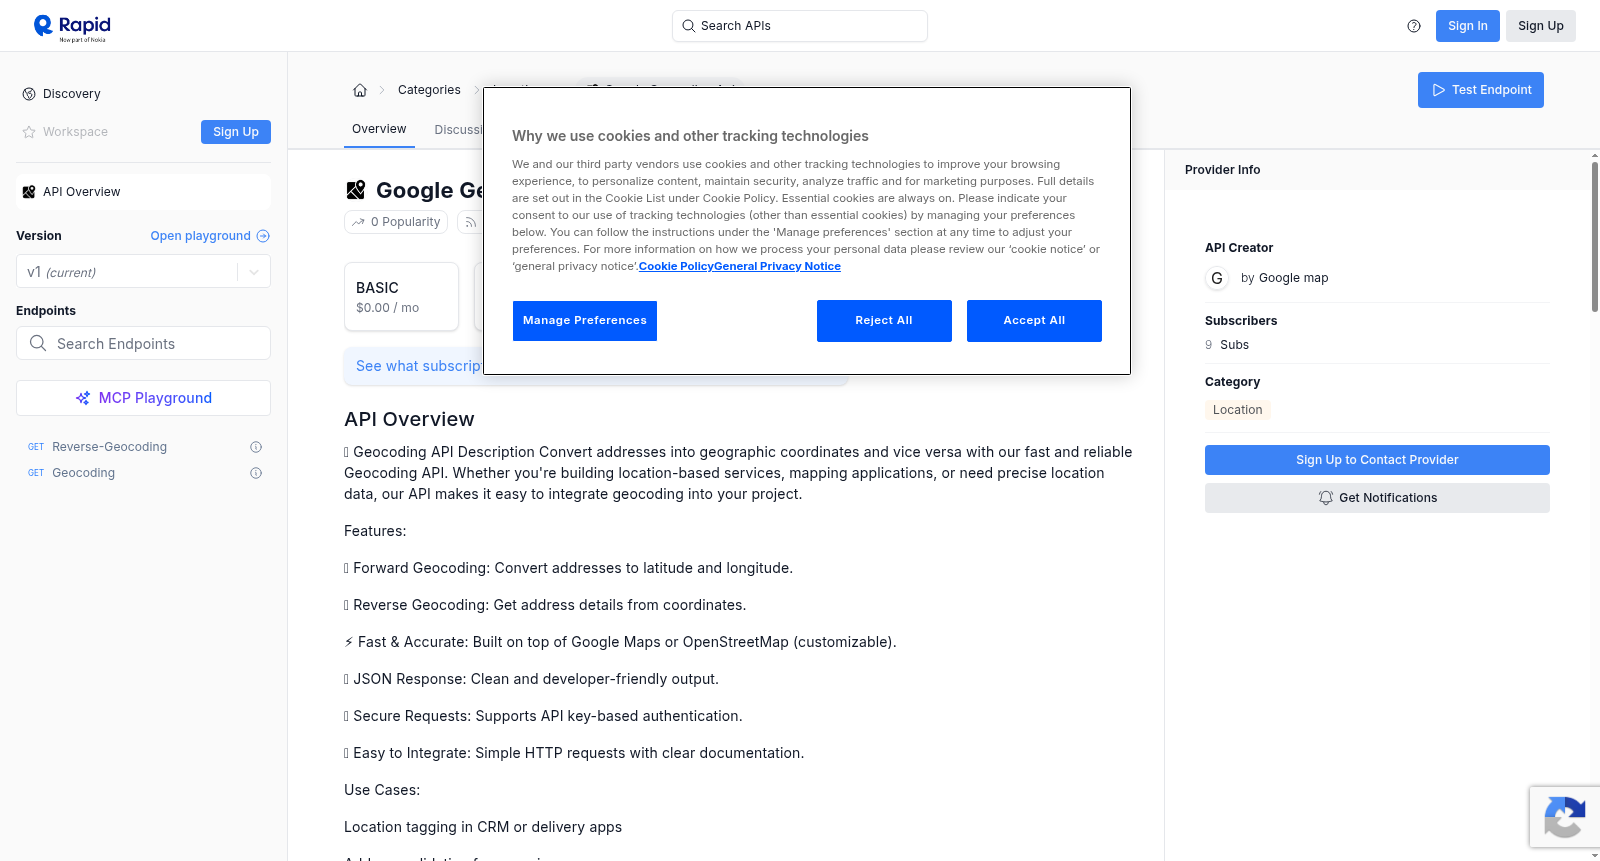
Task: Click the Location category tag
Action: (x=1237, y=410)
